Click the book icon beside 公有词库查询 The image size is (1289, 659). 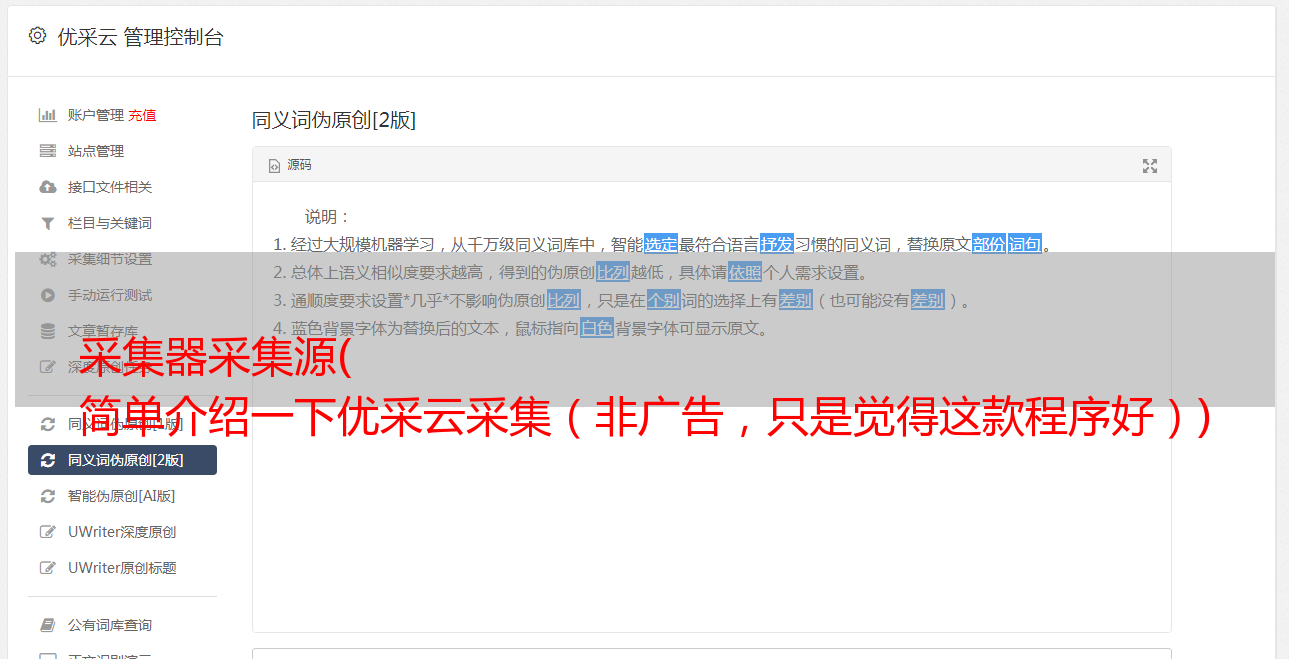(47, 625)
